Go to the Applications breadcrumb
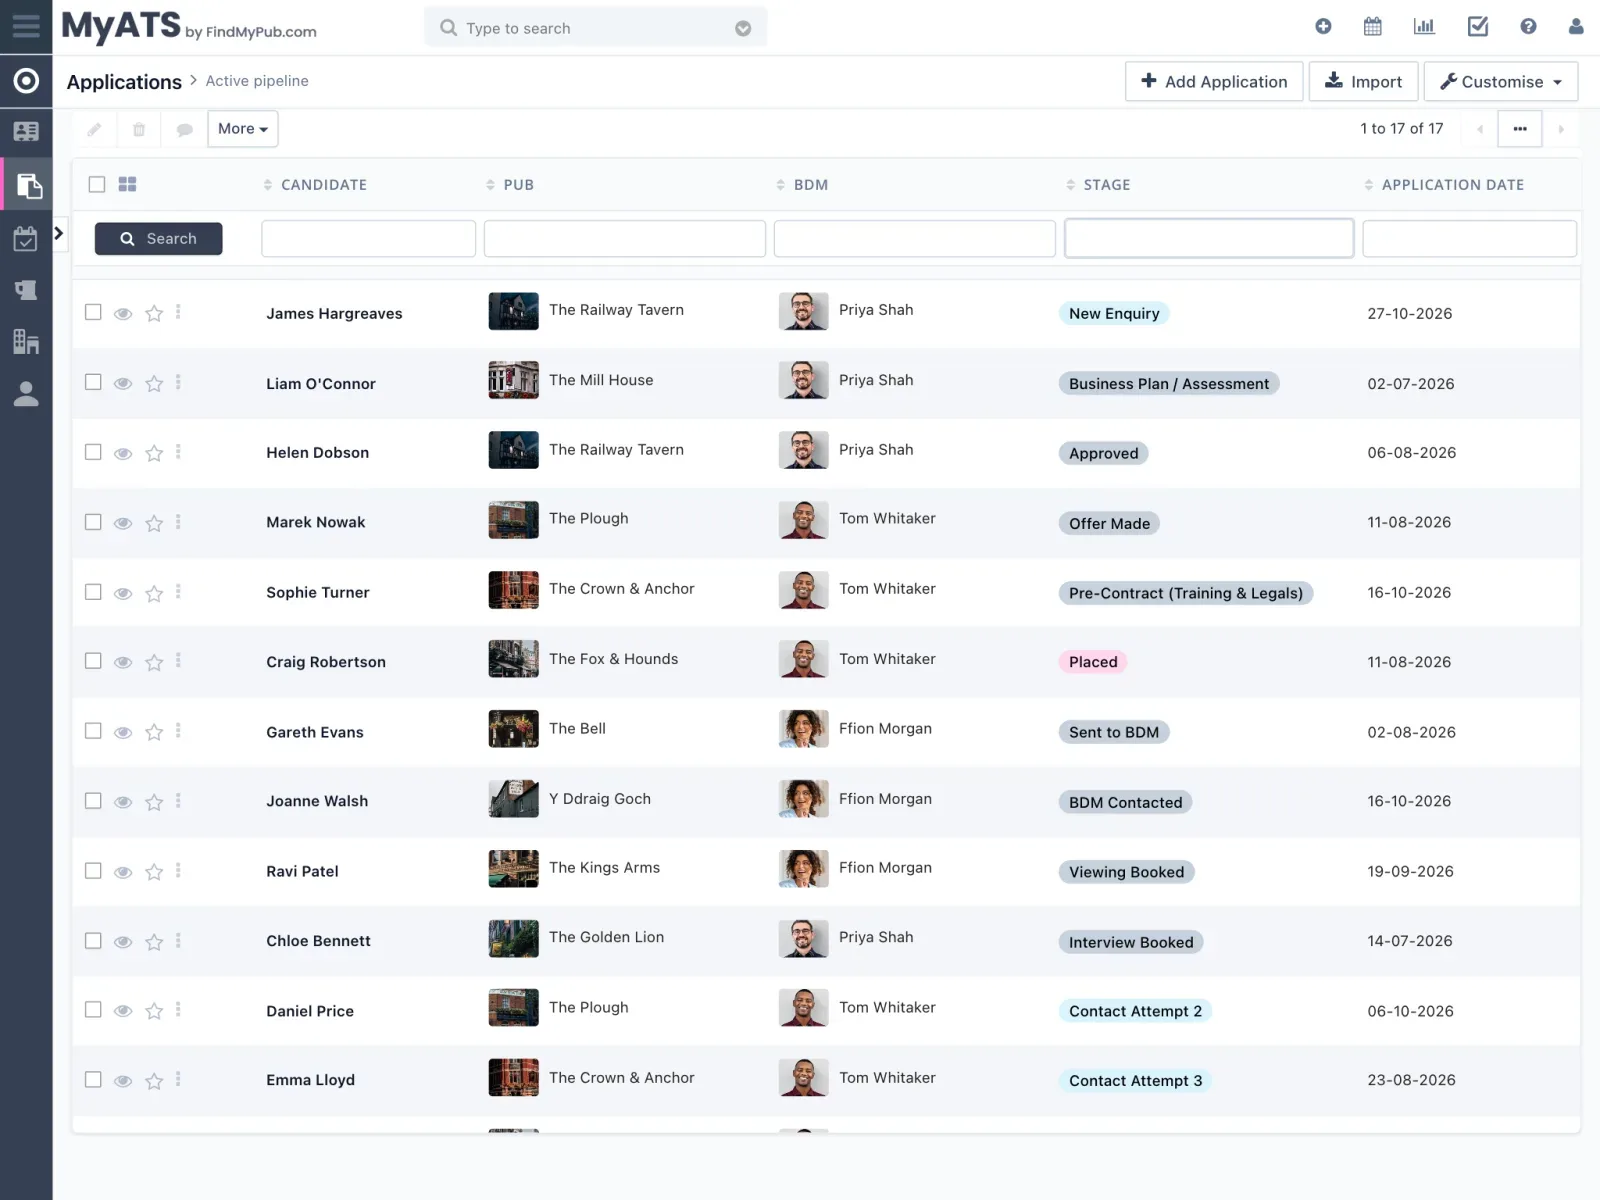1600x1200 pixels. point(124,82)
